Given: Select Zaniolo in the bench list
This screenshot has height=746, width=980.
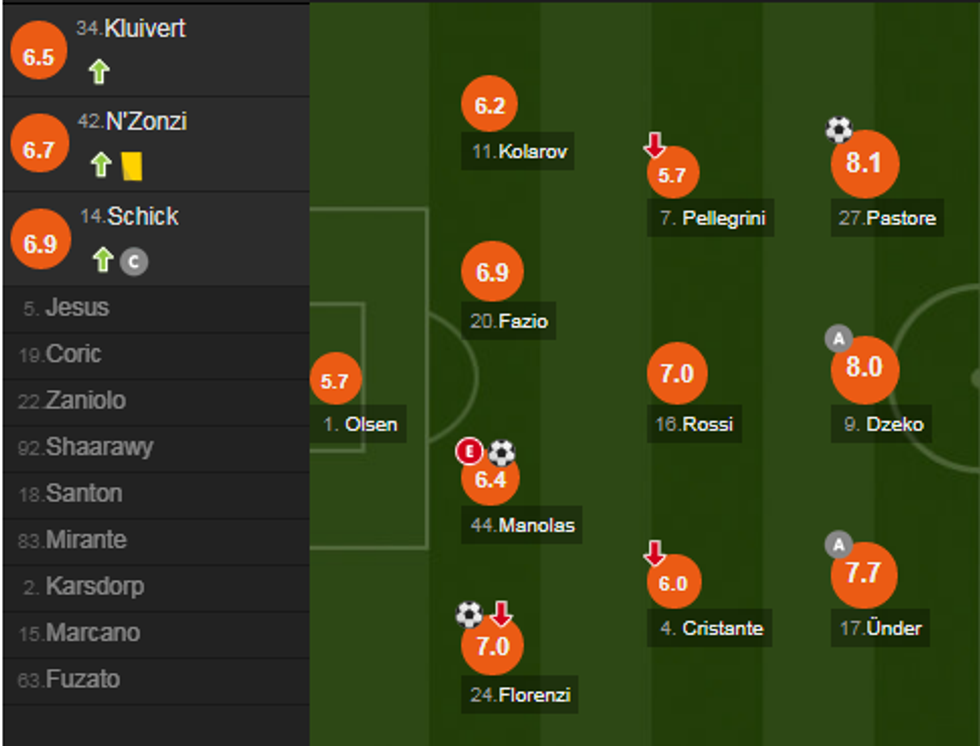Looking at the screenshot, I should (86, 400).
